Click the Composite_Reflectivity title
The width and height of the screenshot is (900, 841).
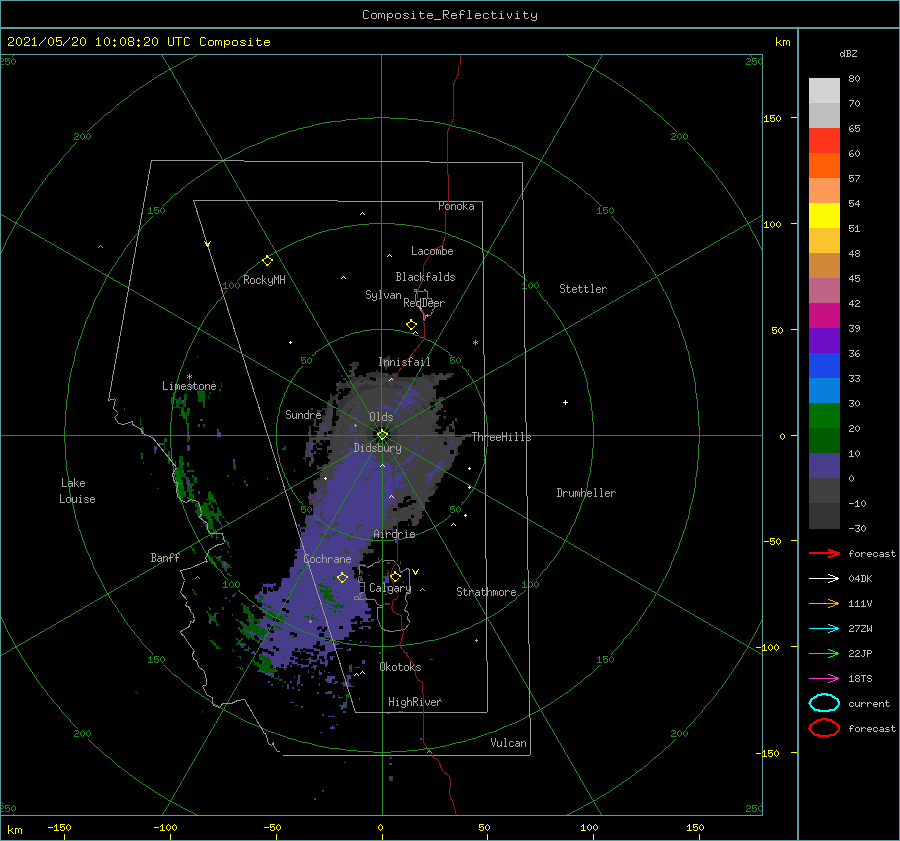[449, 15]
